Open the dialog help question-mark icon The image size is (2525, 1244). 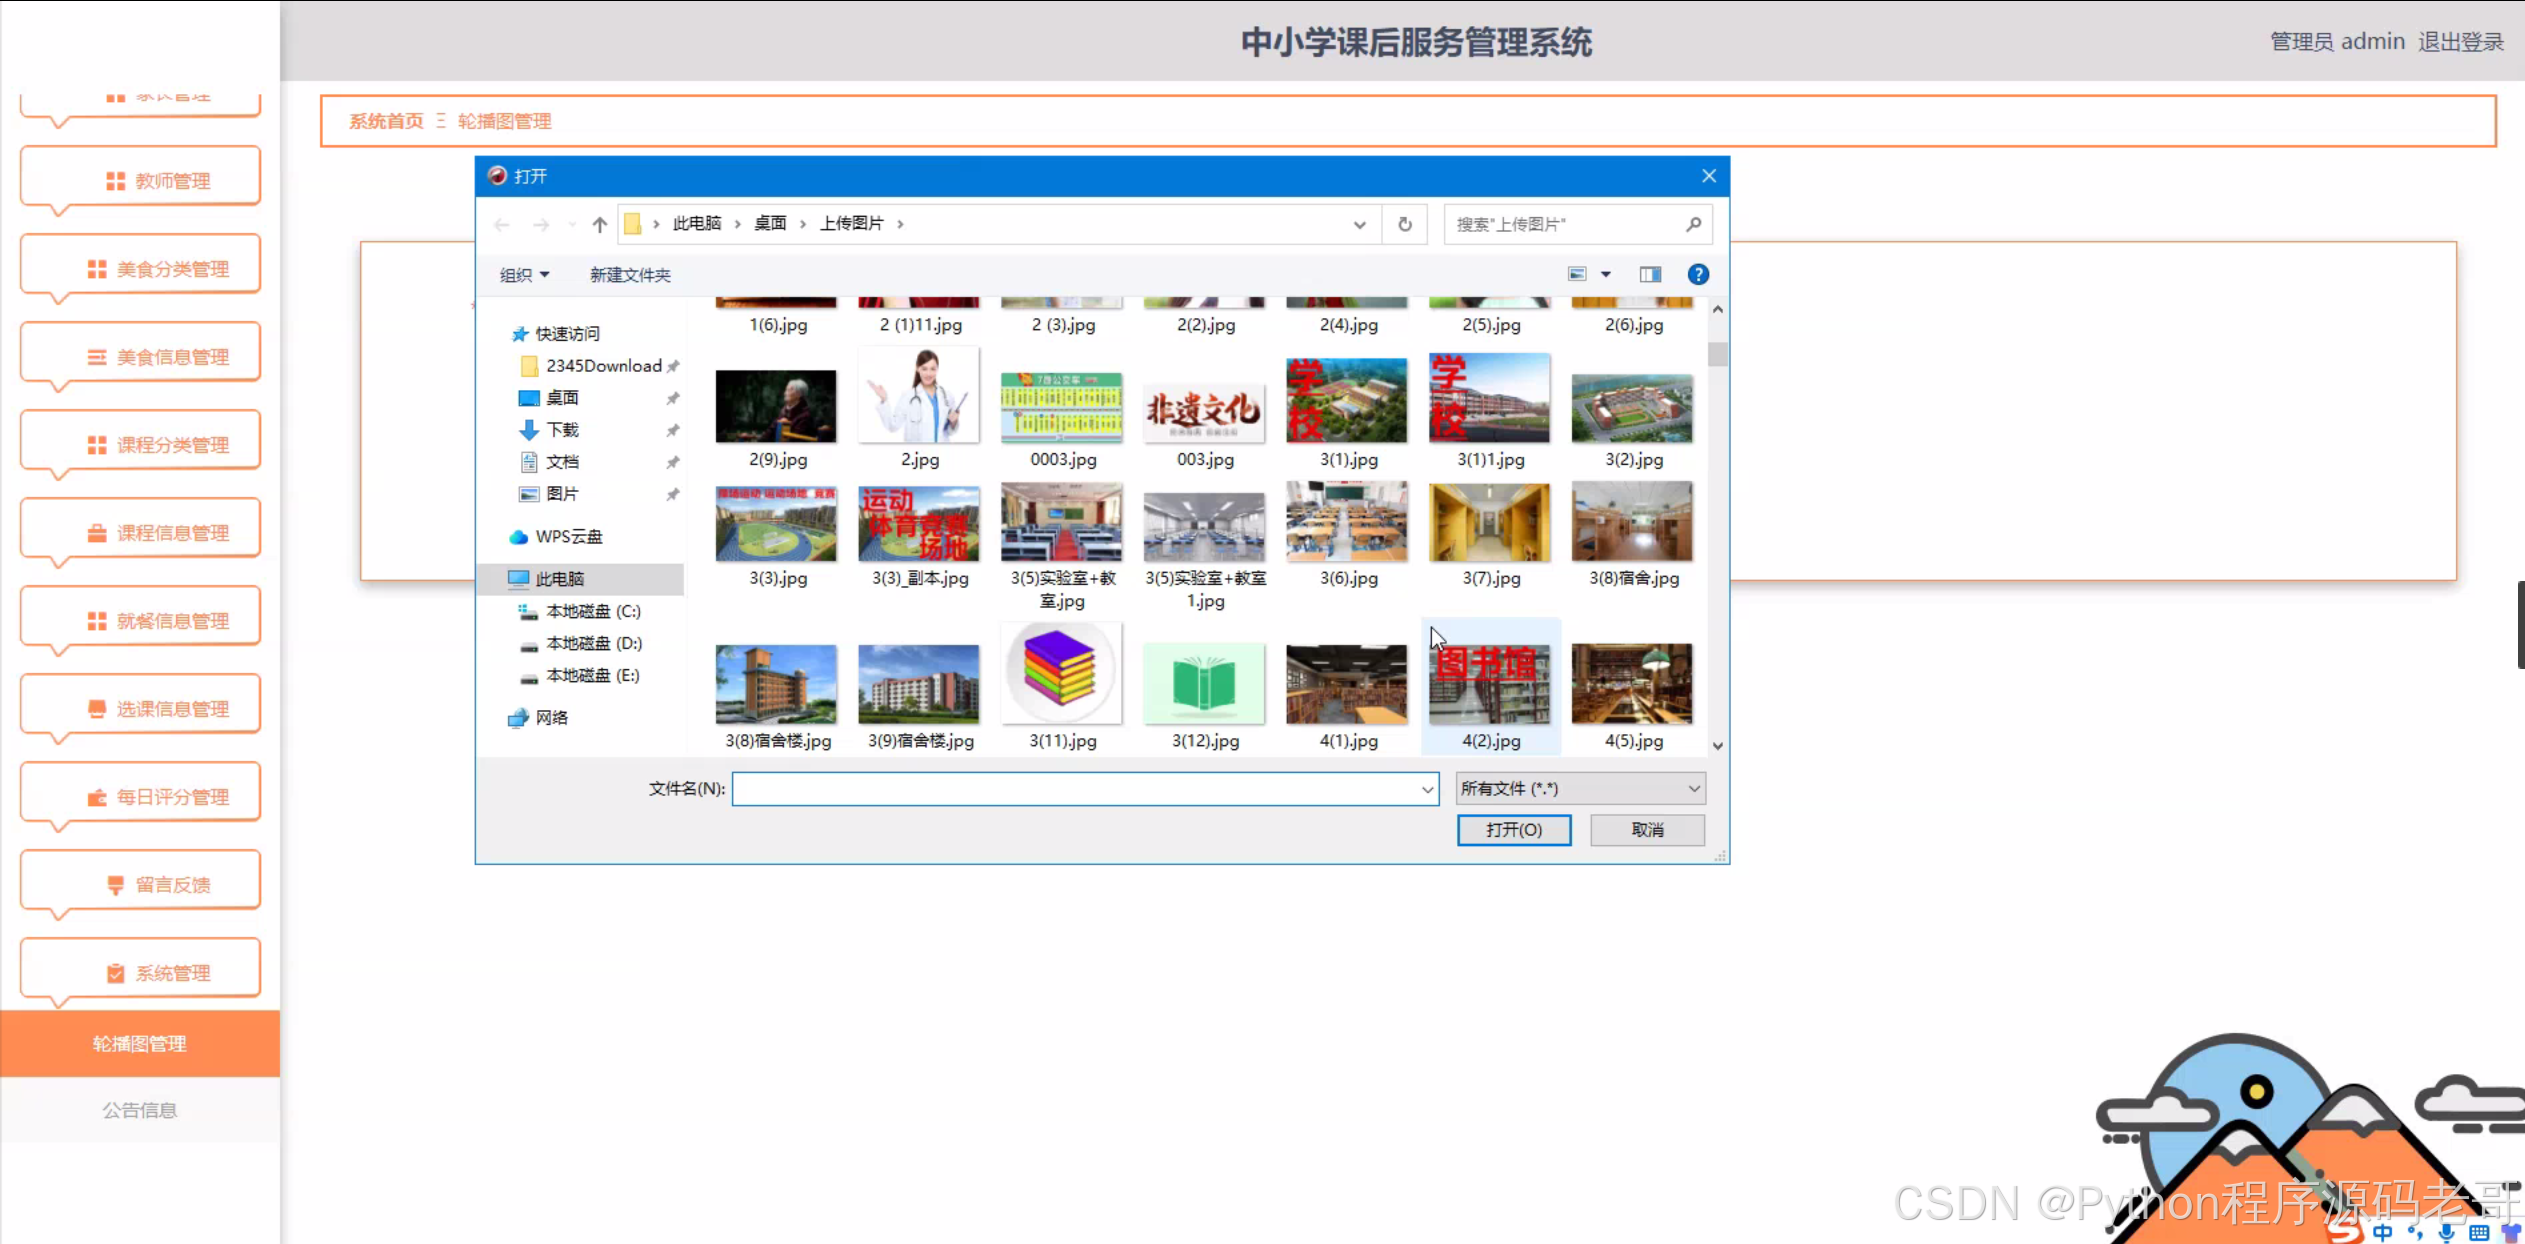pyautogui.click(x=1697, y=274)
